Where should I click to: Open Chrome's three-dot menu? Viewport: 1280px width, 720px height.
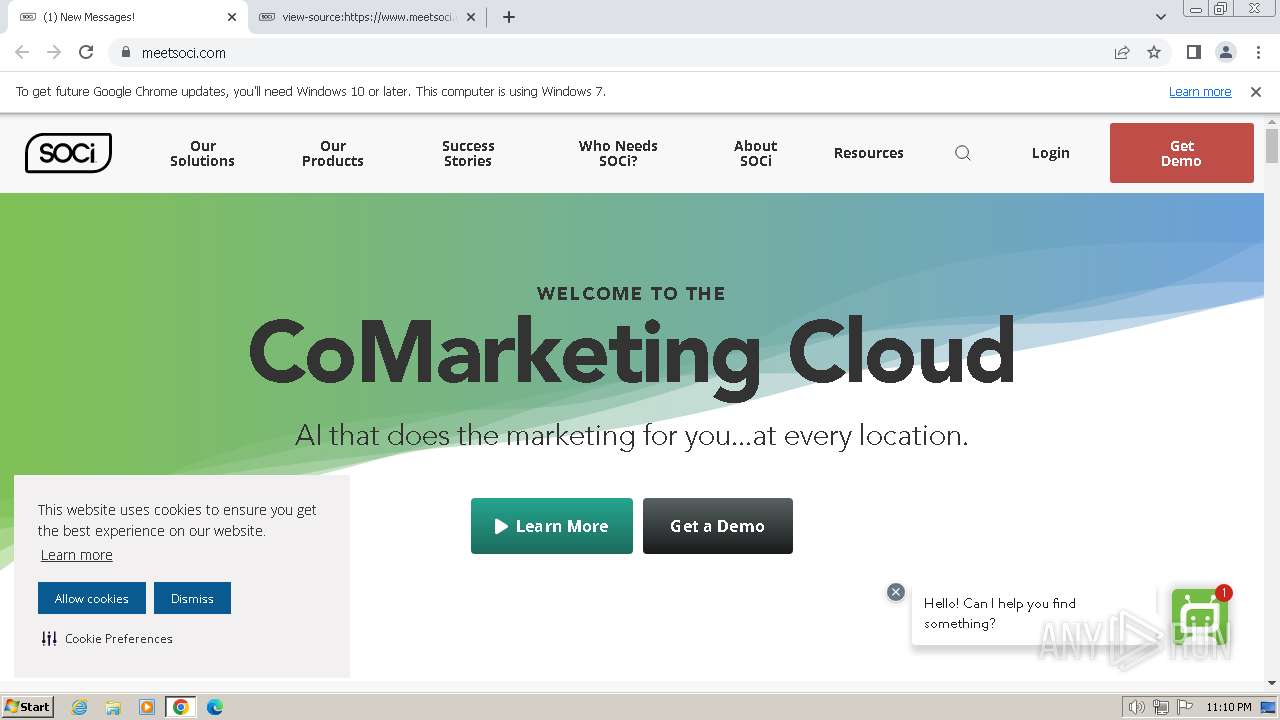pyautogui.click(x=1259, y=53)
